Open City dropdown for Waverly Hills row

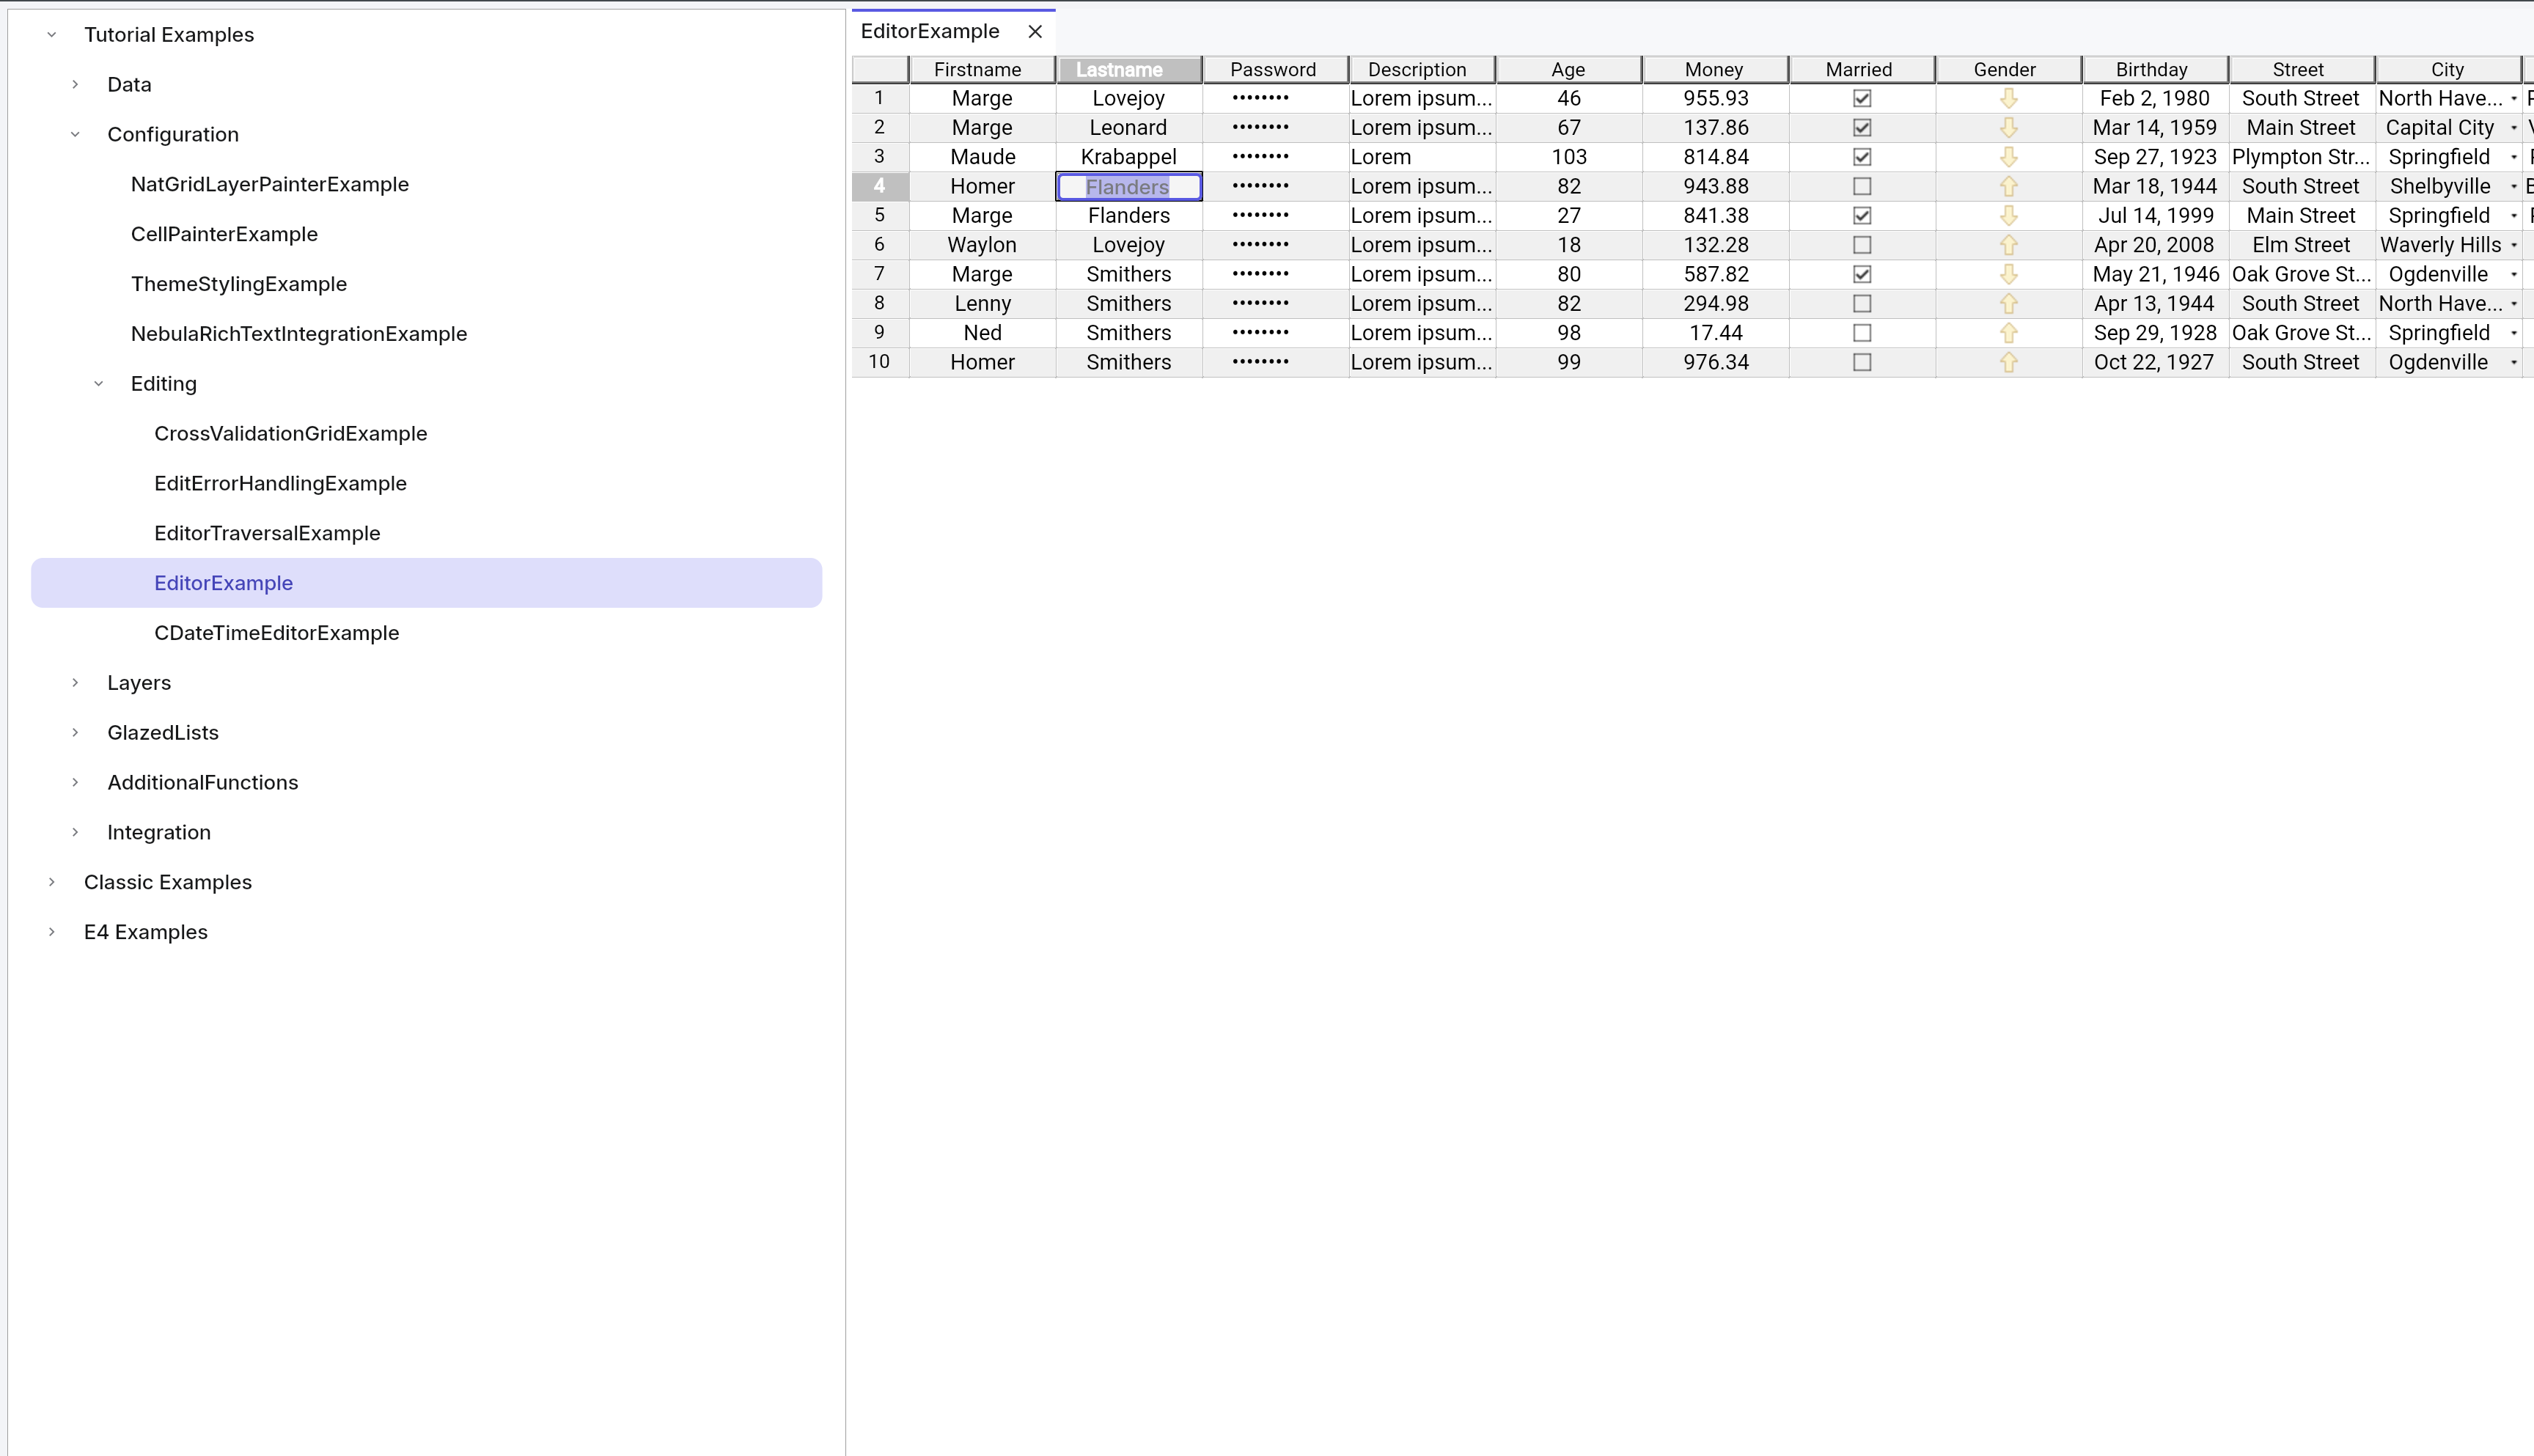(2513, 245)
